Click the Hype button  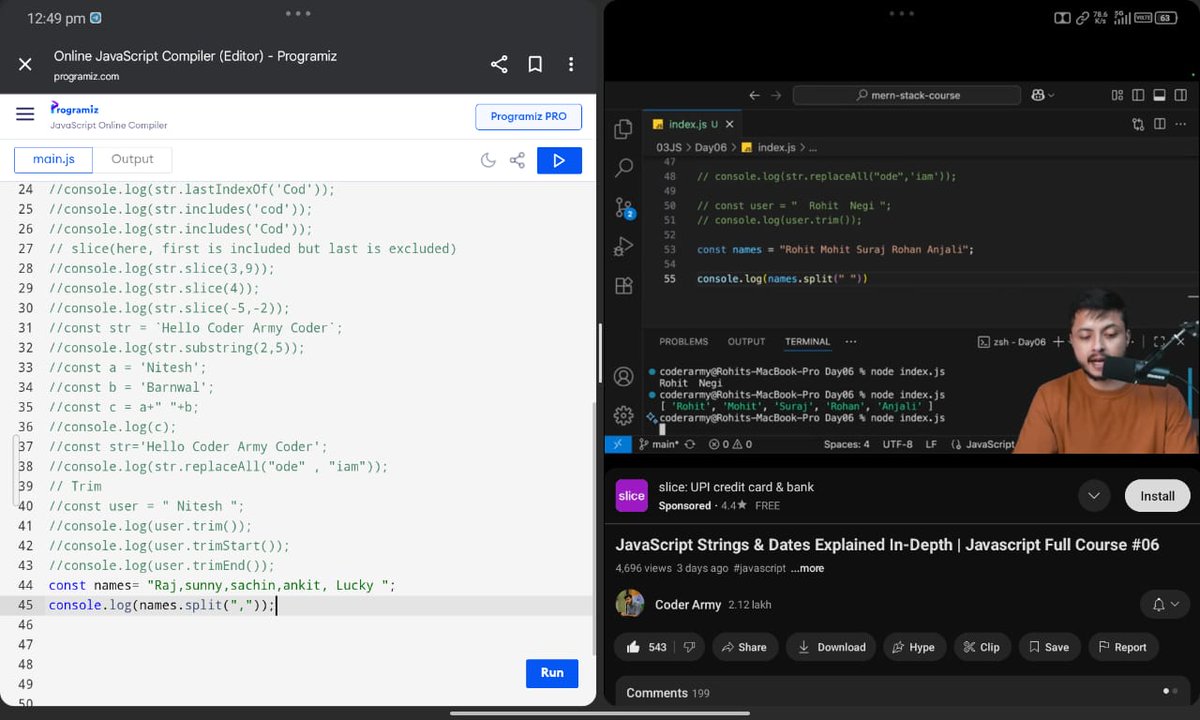(x=912, y=647)
